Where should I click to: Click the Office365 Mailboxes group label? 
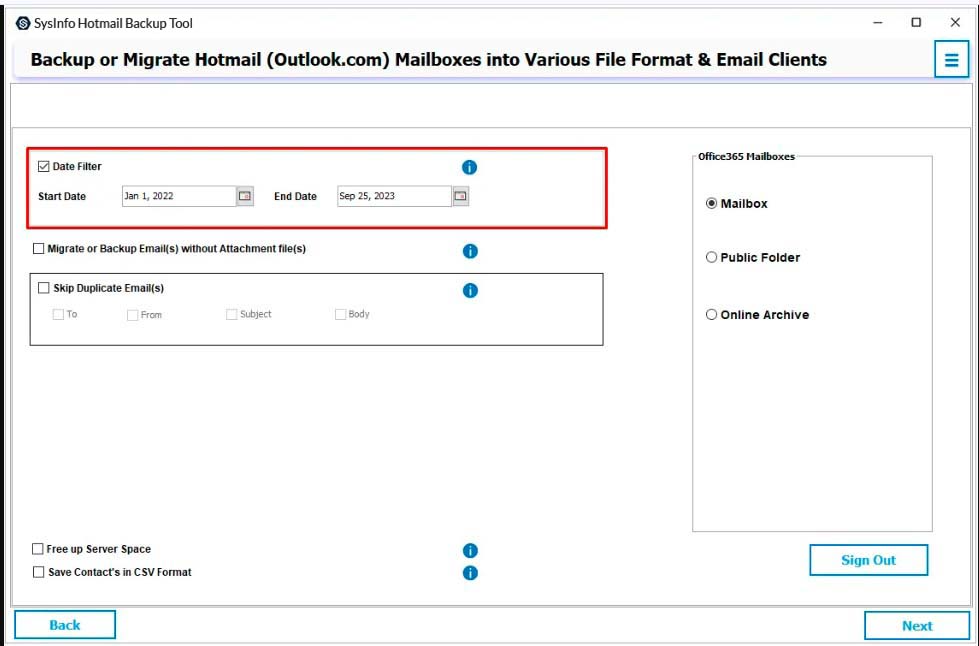click(x=746, y=157)
